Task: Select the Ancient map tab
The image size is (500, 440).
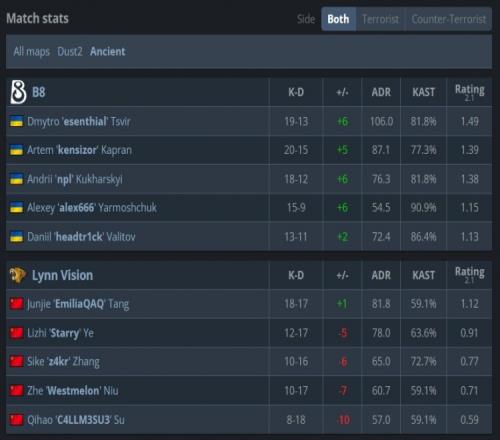Action: (x=108, y=52)
